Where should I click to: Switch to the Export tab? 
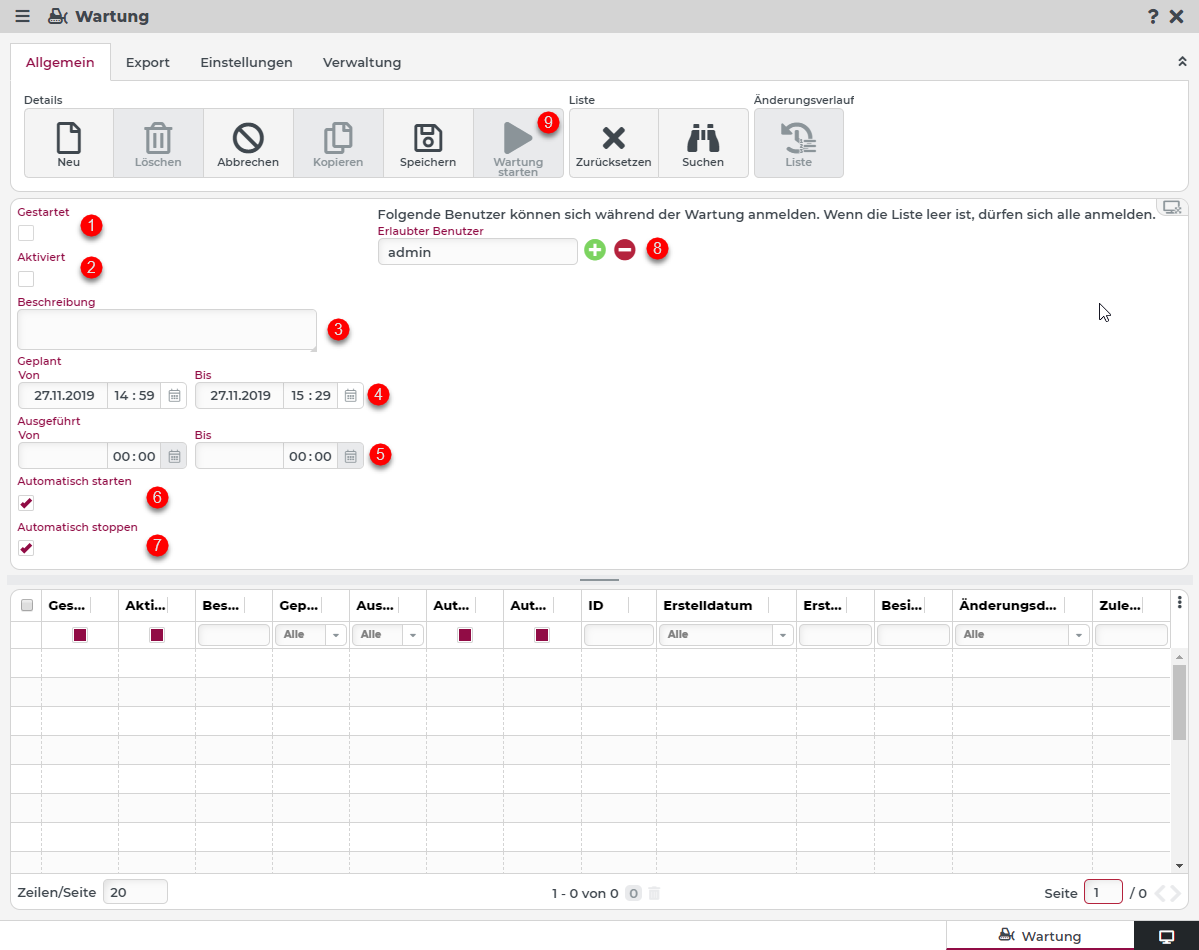[x=147, y=62]
